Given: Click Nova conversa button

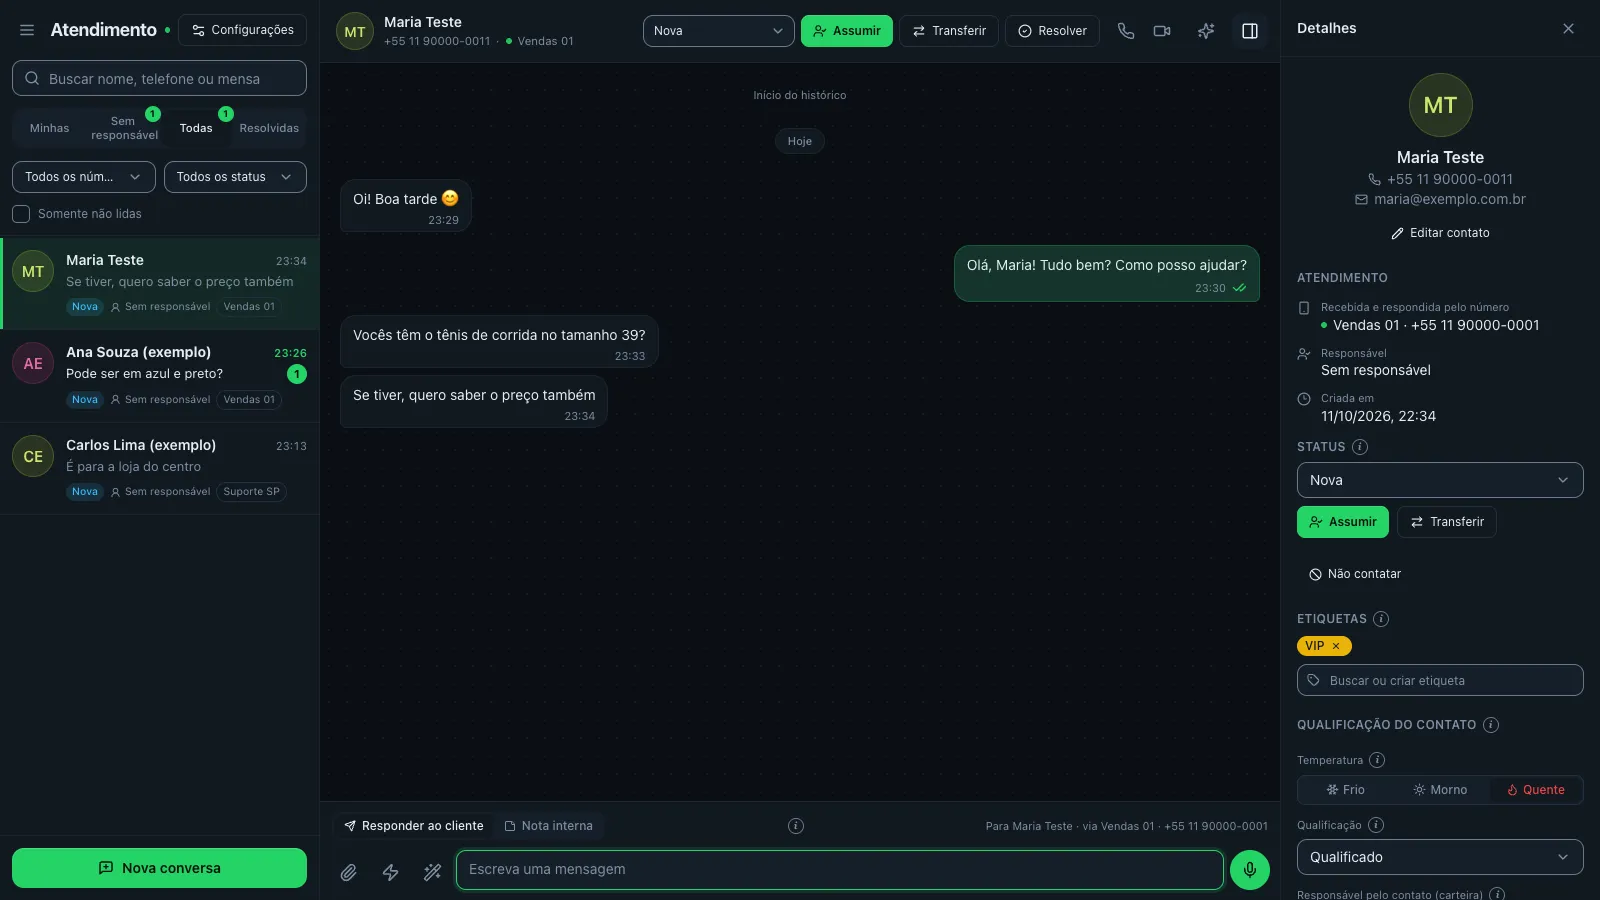Looking at the screenshot, I should click(x=159, y=868).
